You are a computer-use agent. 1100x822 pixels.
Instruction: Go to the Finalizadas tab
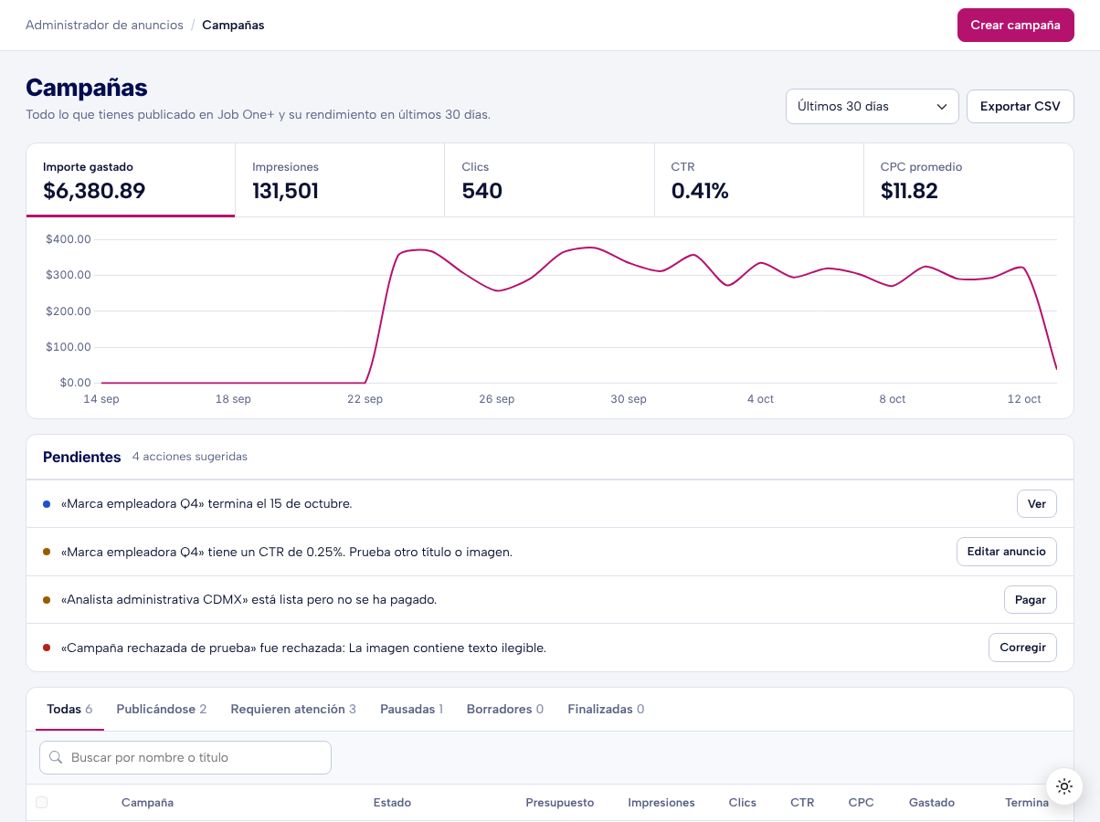click(606, 709)
